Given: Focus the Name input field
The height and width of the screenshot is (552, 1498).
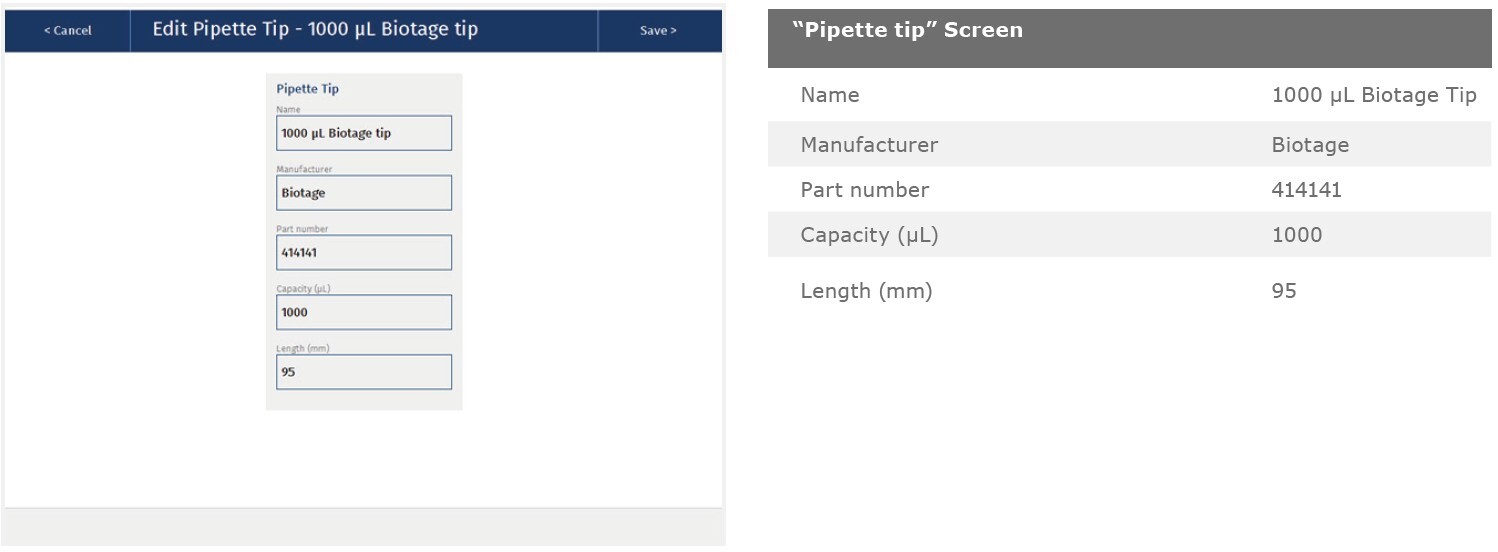Looking at the screenshot, I should point(363,133).
